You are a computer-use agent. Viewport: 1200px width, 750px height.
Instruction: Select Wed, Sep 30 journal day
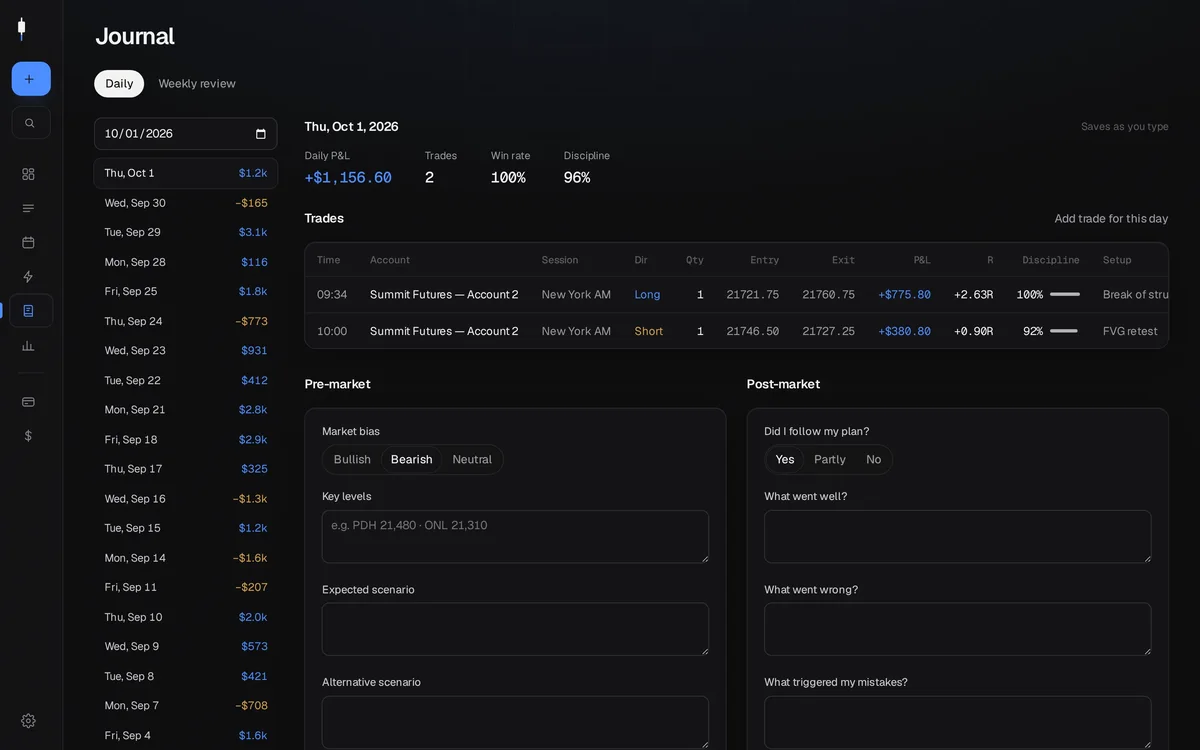pos(186,203)
